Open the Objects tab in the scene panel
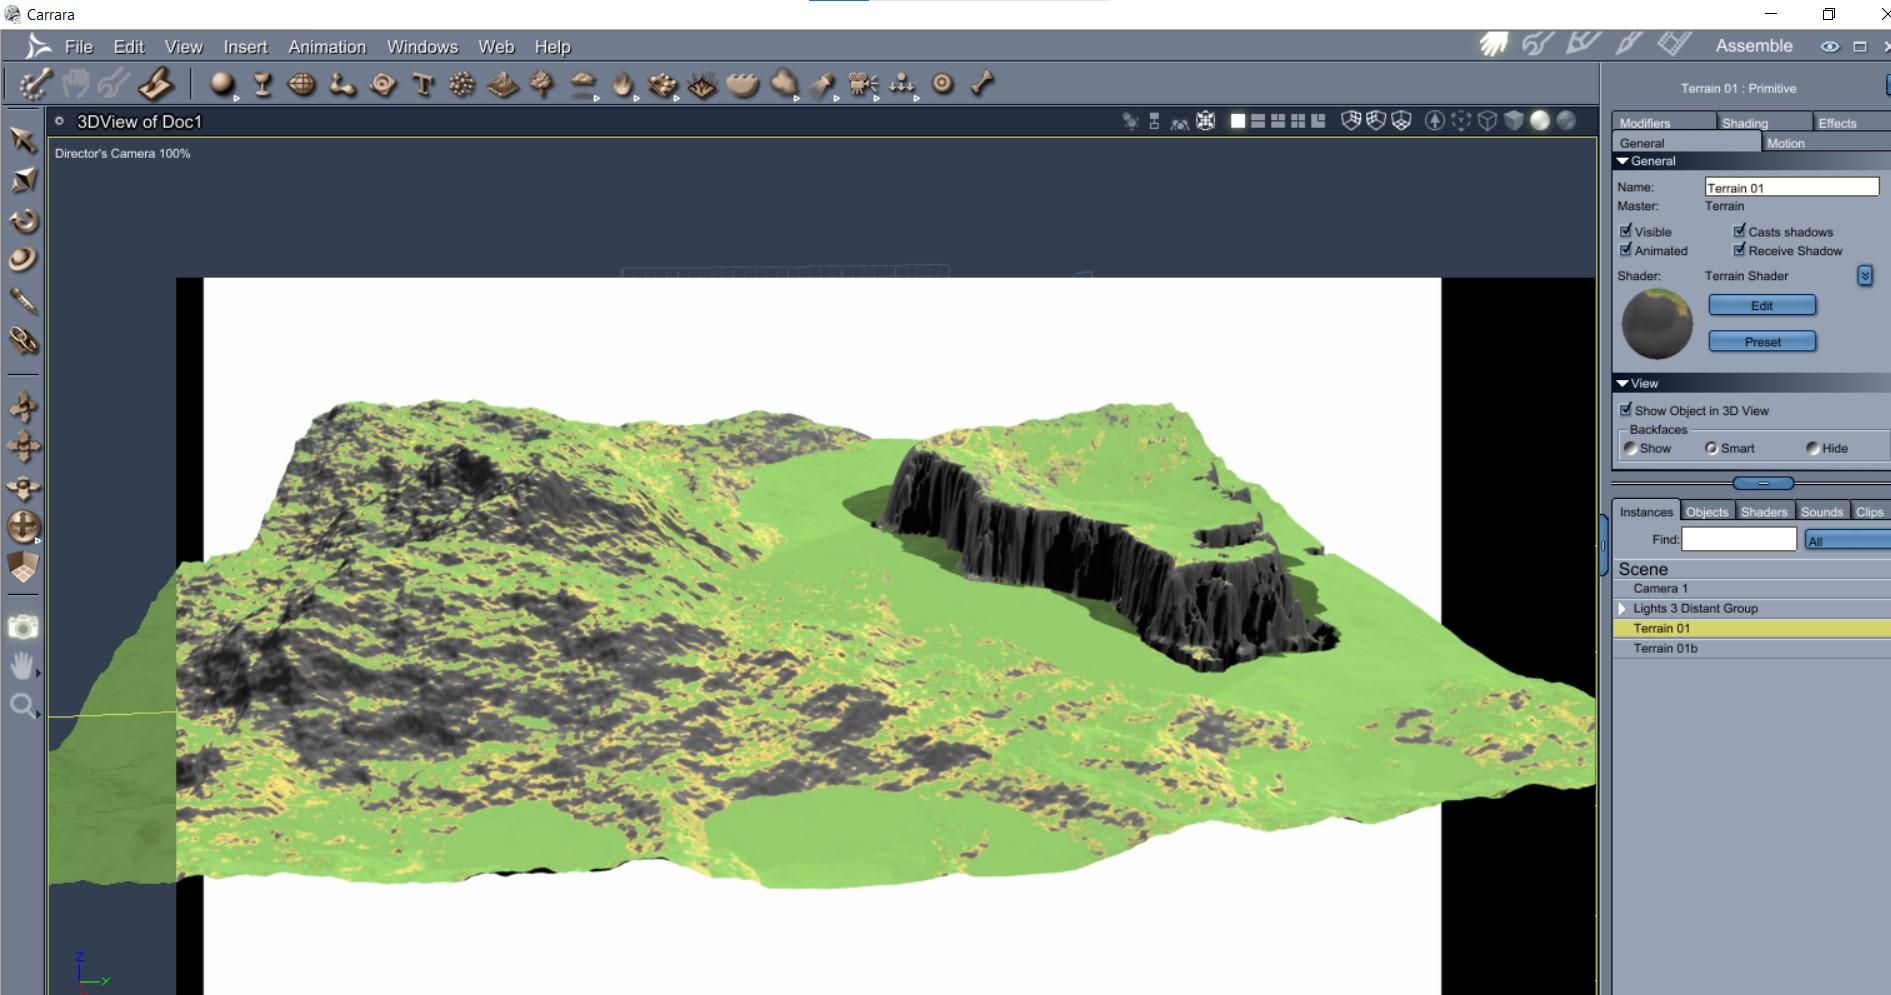This screenshot has height=995, width=1891. coord(1707,511)
